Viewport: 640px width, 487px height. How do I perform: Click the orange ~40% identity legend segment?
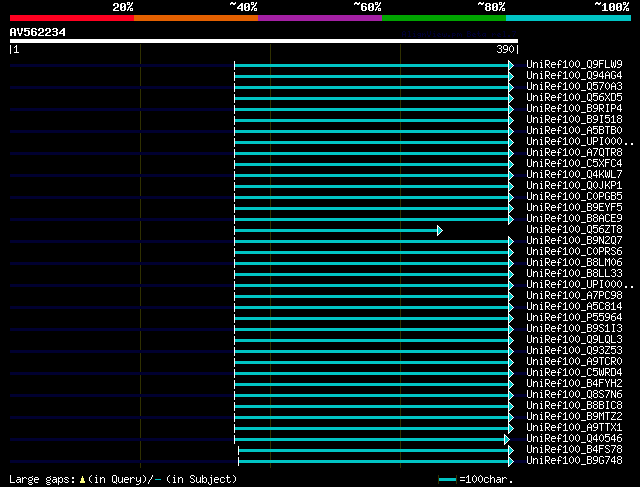click(x=196, y=18)
